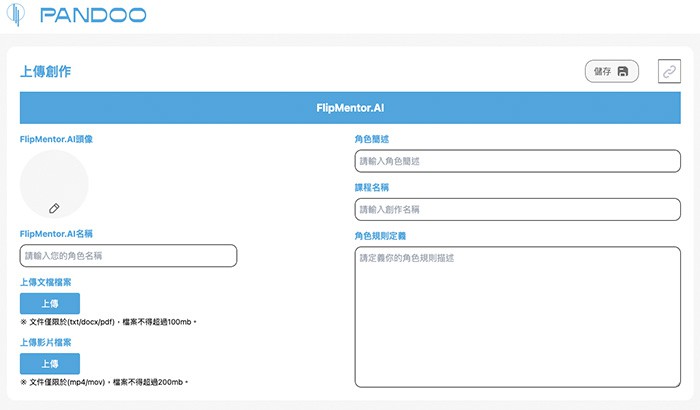Click the 角色規則定義 label
Viewport: 700px width, 410px height.
(x=380, y=236)
